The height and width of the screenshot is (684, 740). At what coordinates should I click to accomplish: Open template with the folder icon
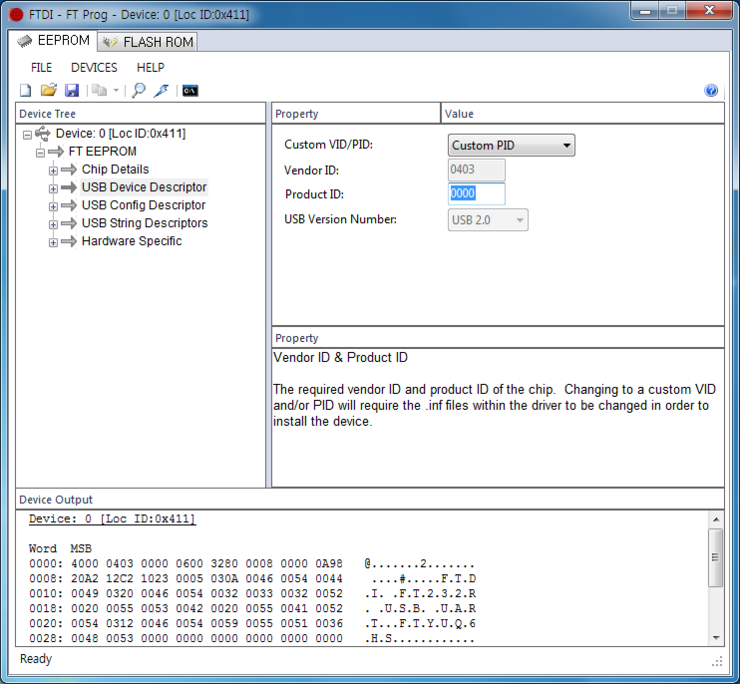48,90
